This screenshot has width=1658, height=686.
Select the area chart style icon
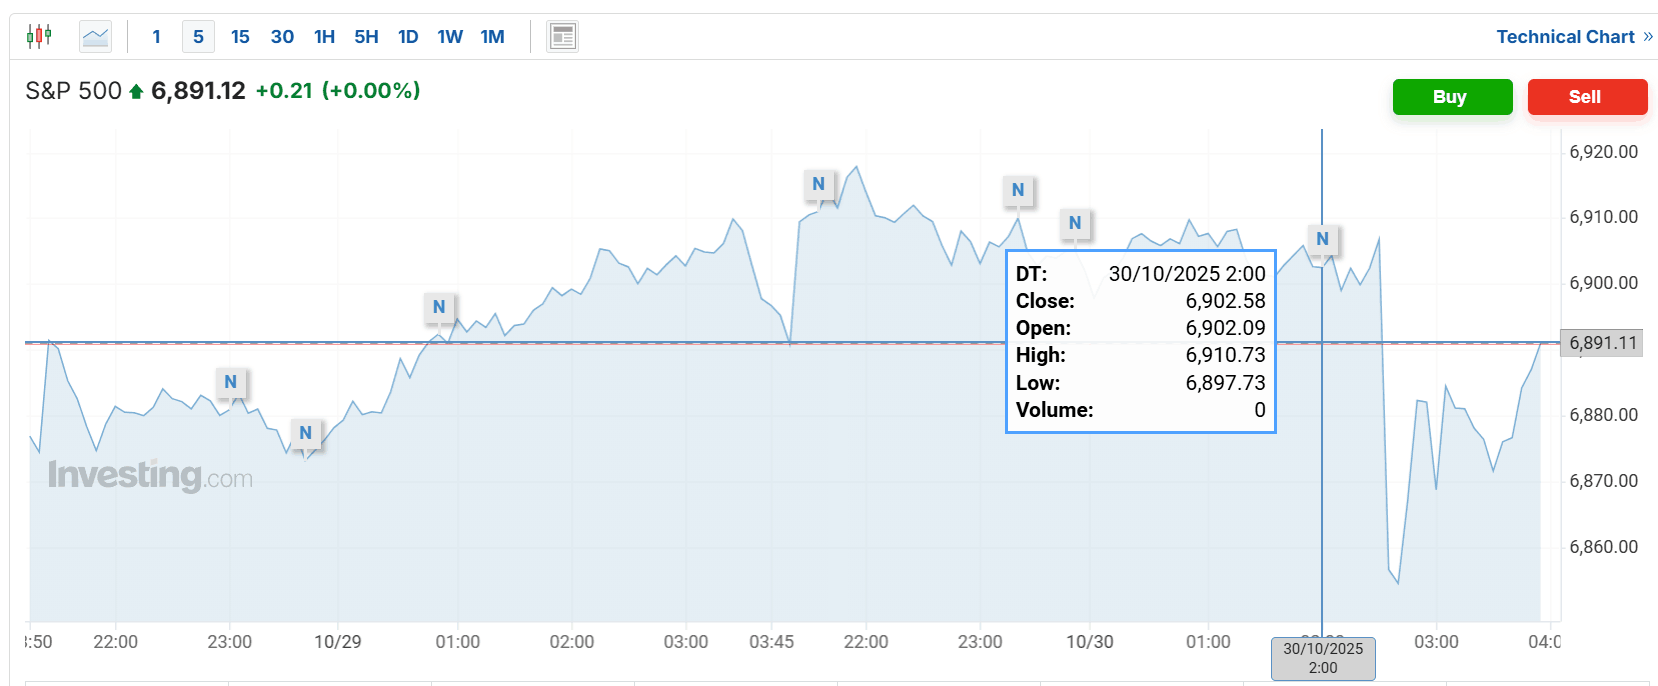pyautogui.click(x=96, y=37)
